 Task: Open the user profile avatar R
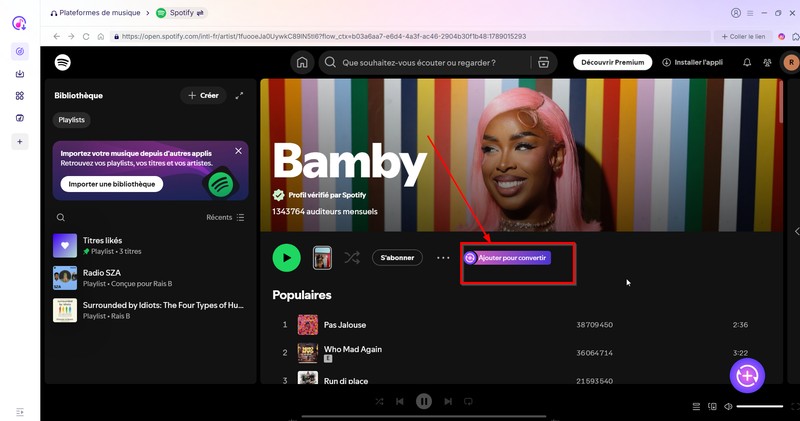click(x=791, y=62)
